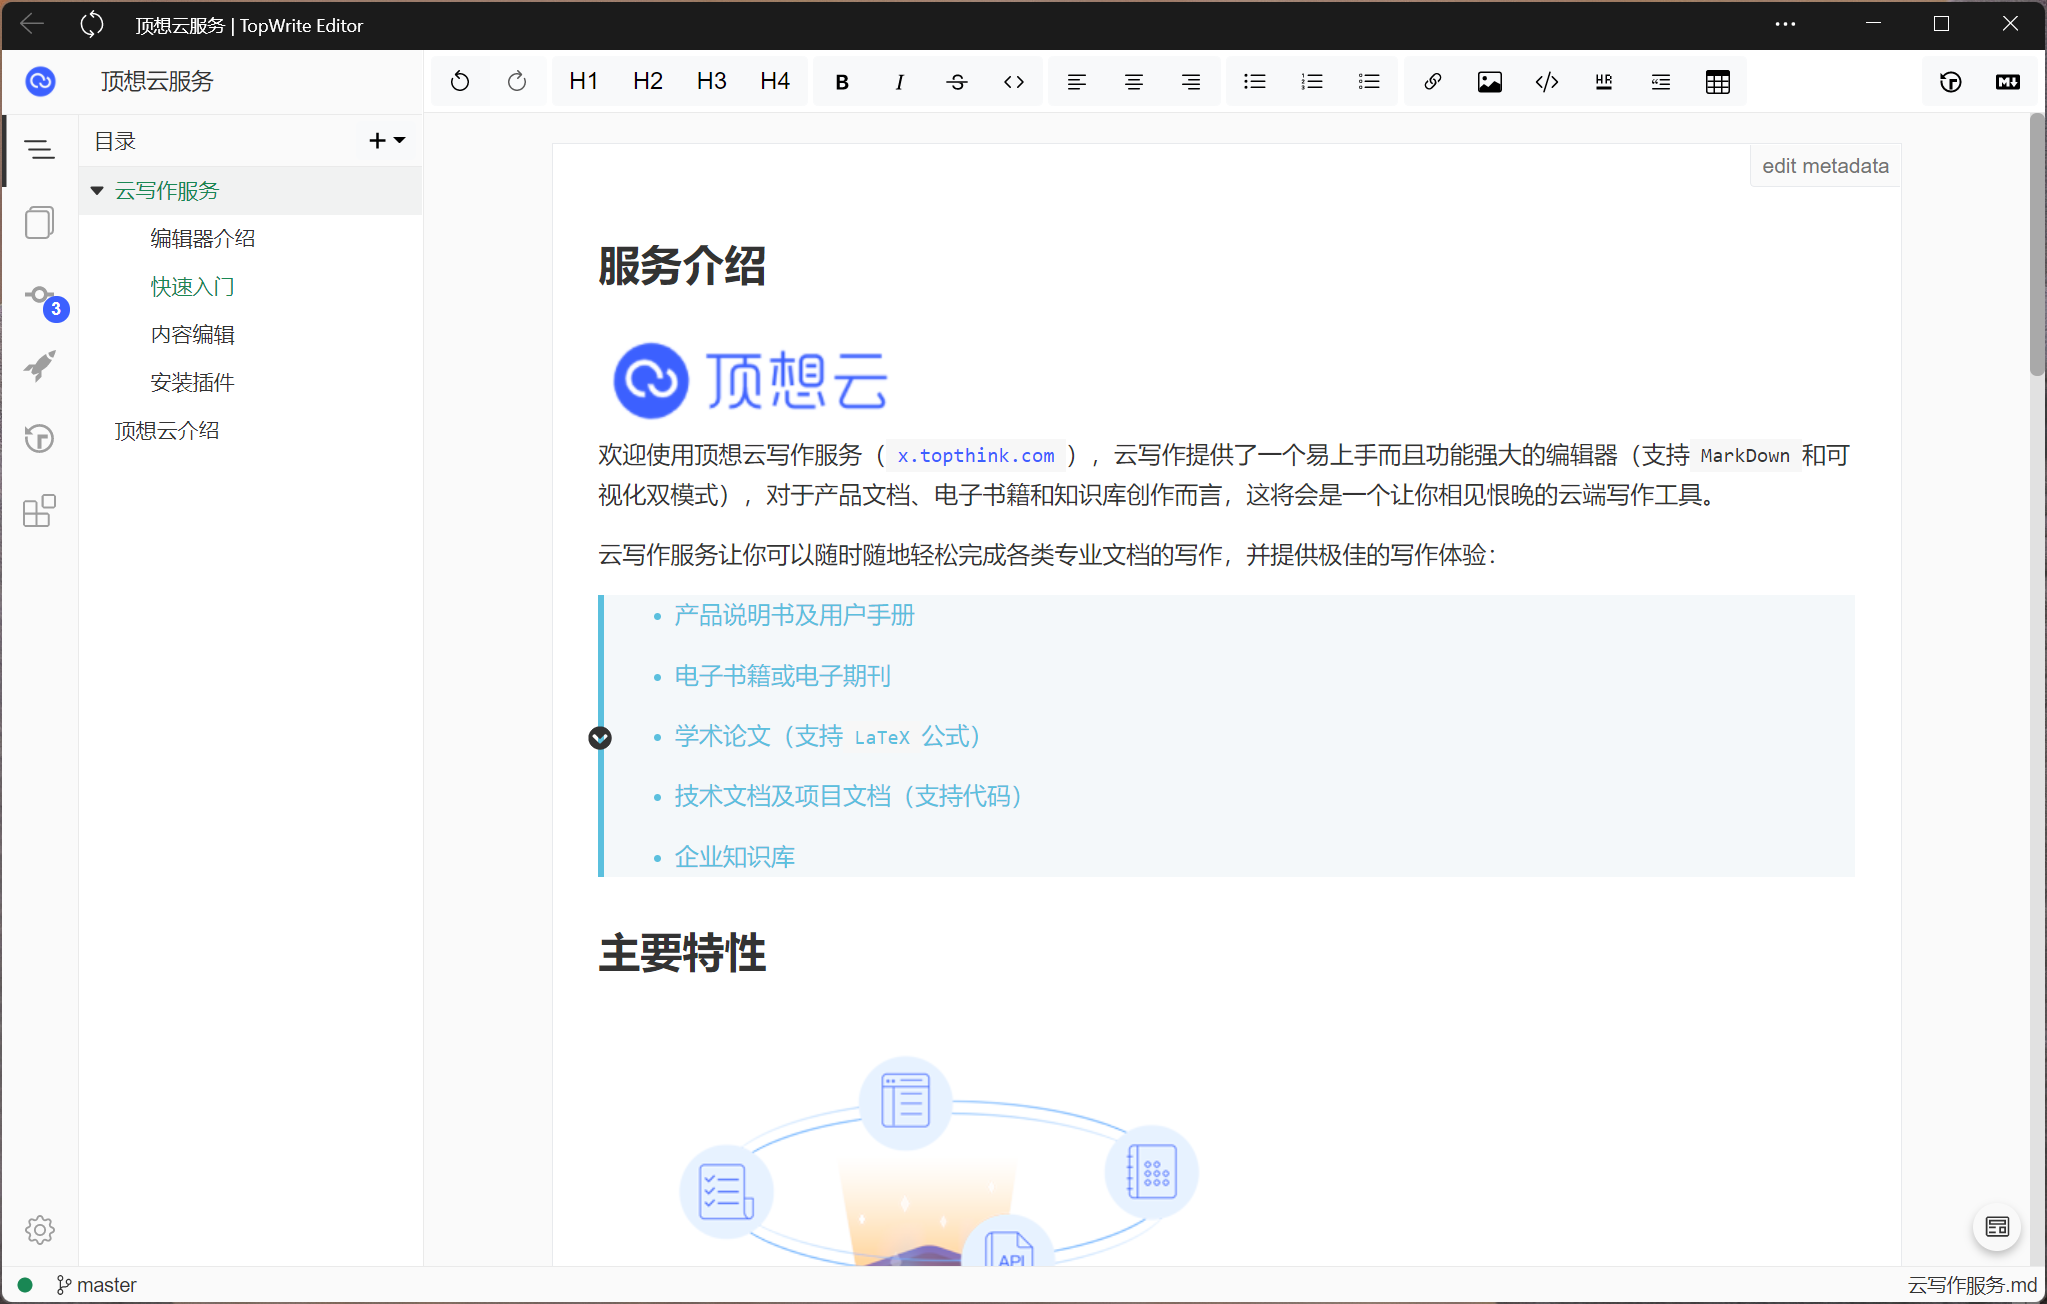Toggle strikethrough formatting
The height and width of the screenshot is (1304, 2047).
pyautogui.click(x=957, y=82)
